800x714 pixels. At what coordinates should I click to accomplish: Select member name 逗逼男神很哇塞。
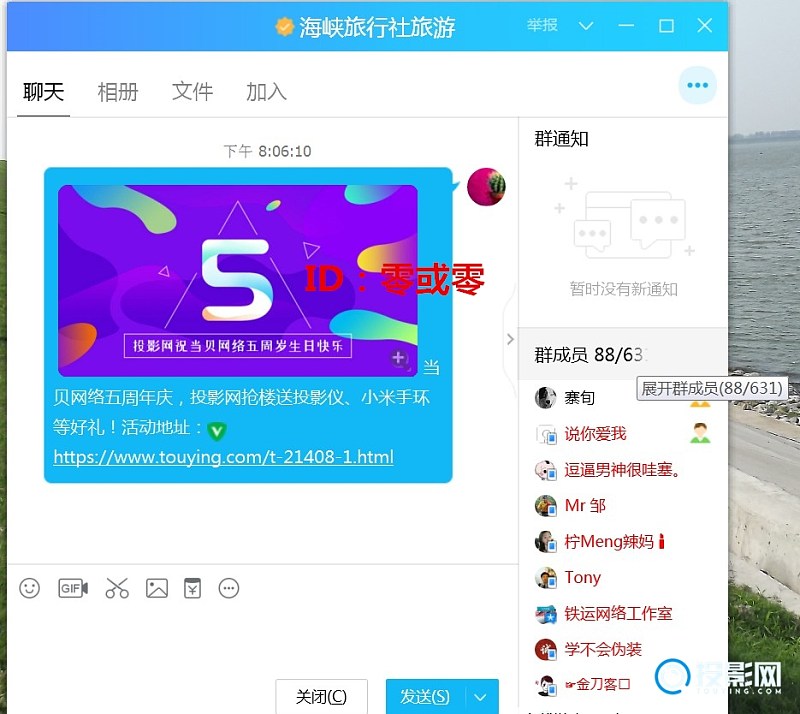[x=622, y=470]
